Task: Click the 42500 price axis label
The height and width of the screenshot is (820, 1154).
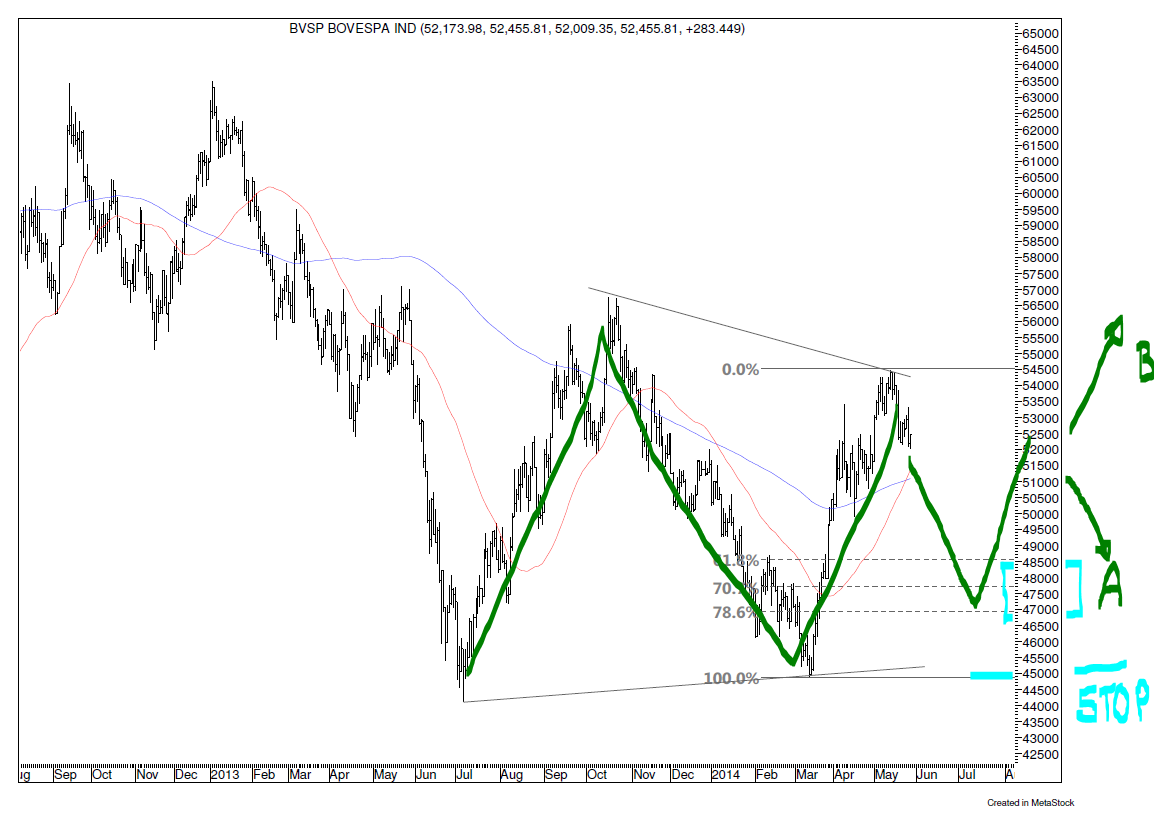Action: [x=1041, y=755]
